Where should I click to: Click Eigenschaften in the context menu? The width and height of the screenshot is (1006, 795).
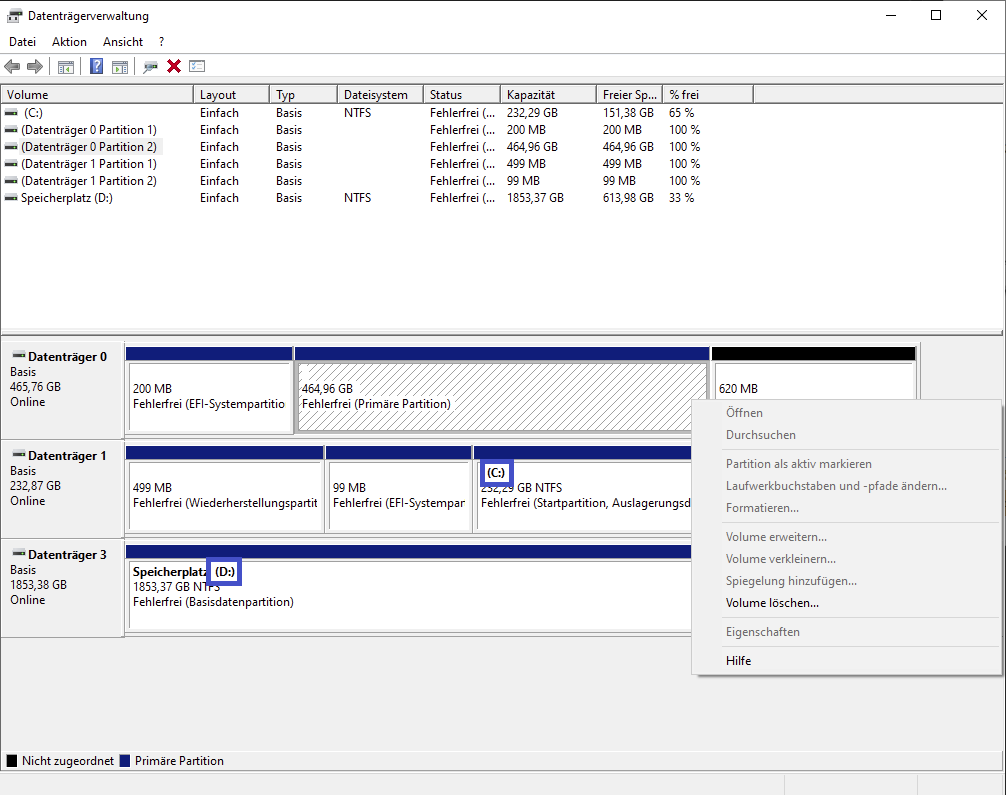click(762, 631)
